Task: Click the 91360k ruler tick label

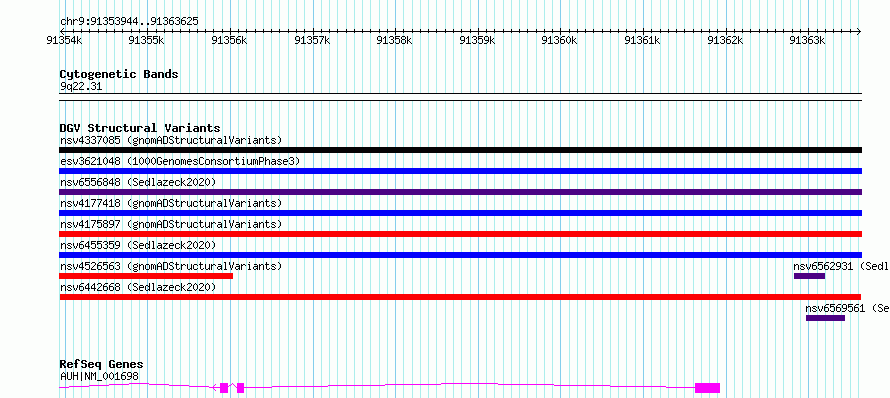Action: pyautogui.click(x=560, y=40)
